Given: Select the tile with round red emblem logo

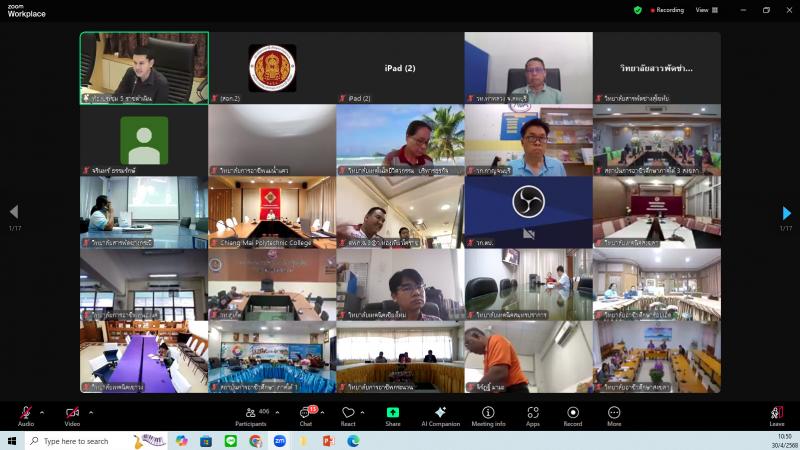Looking at the screenshot, I should coord(272,68).
